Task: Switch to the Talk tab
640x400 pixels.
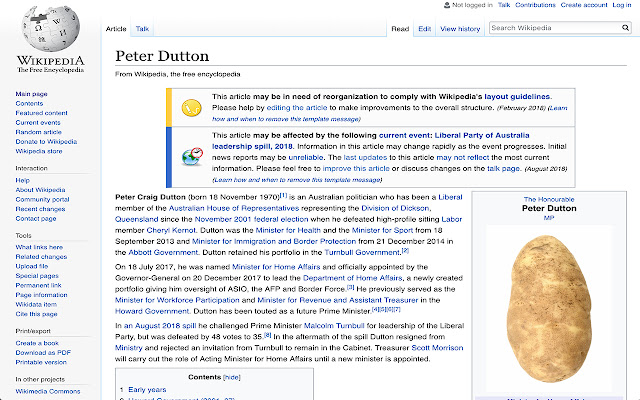Action: pos(142,29)
